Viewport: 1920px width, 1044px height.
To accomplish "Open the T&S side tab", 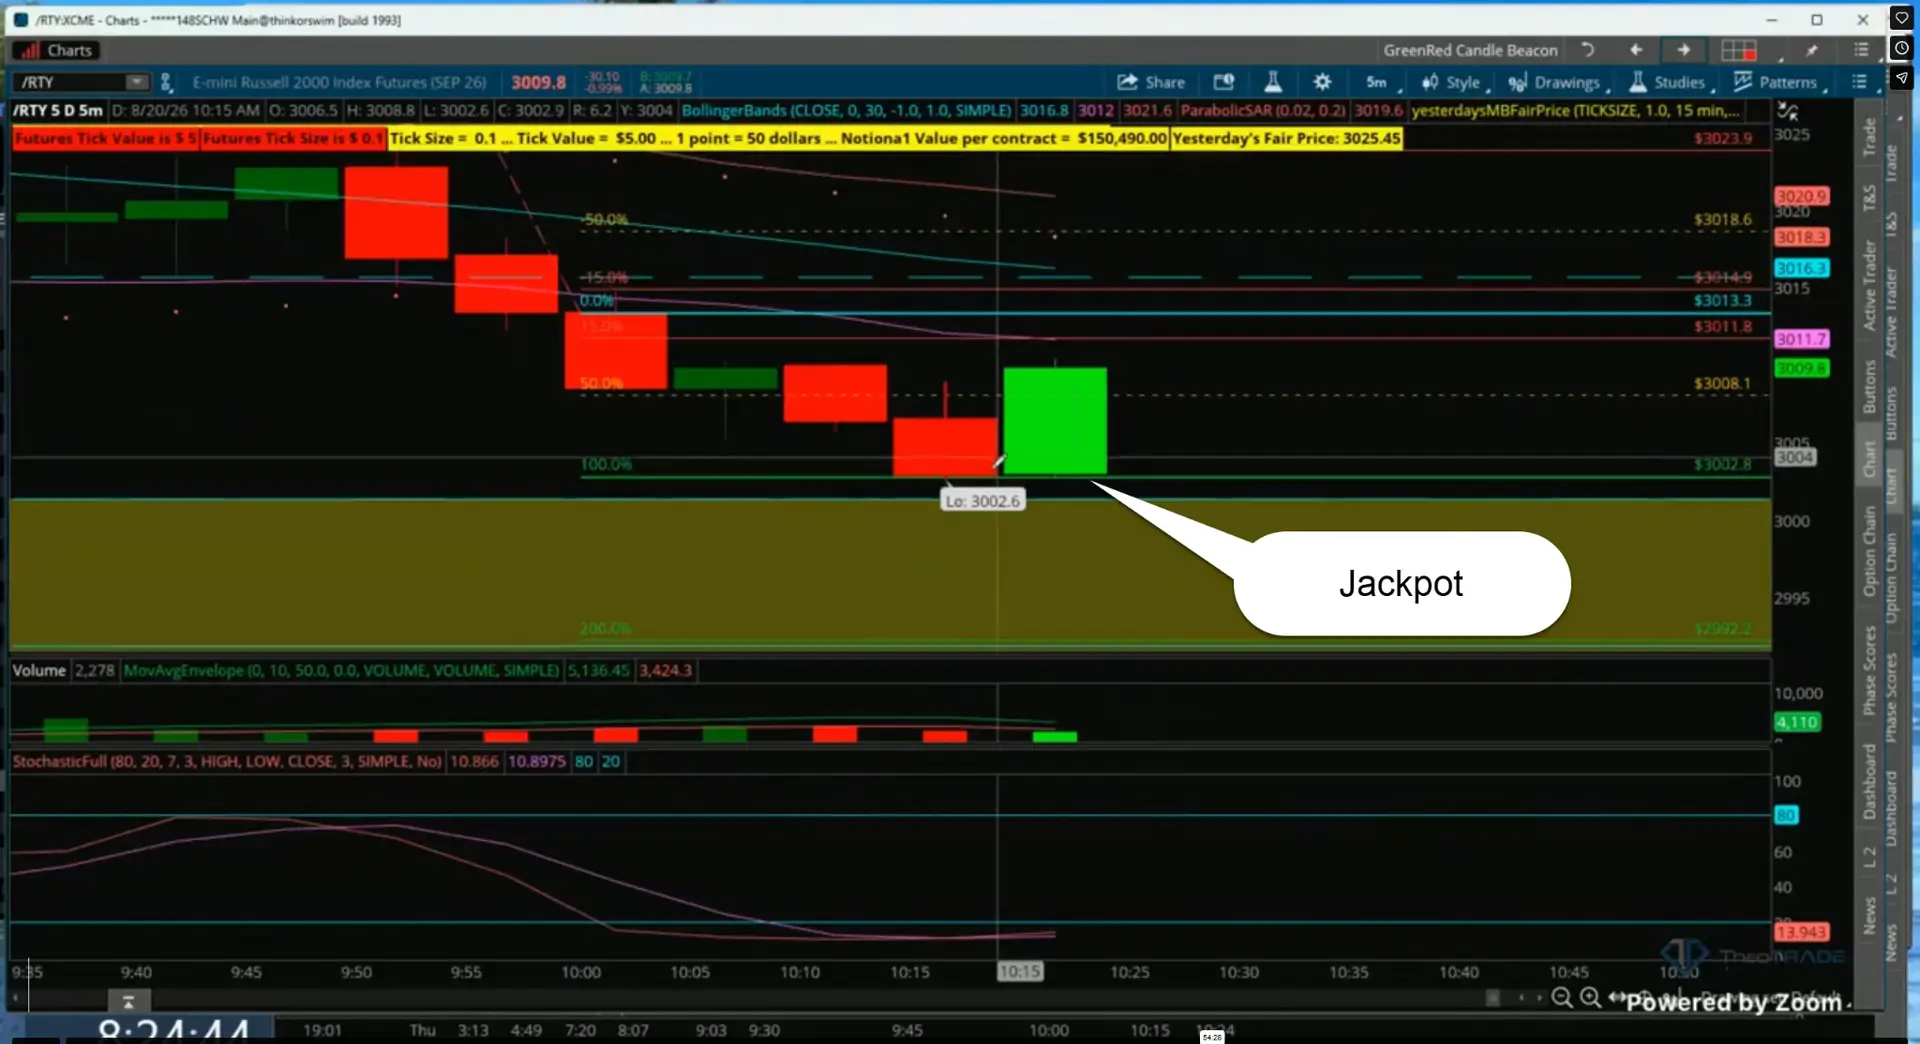I will pos(1869,198).
